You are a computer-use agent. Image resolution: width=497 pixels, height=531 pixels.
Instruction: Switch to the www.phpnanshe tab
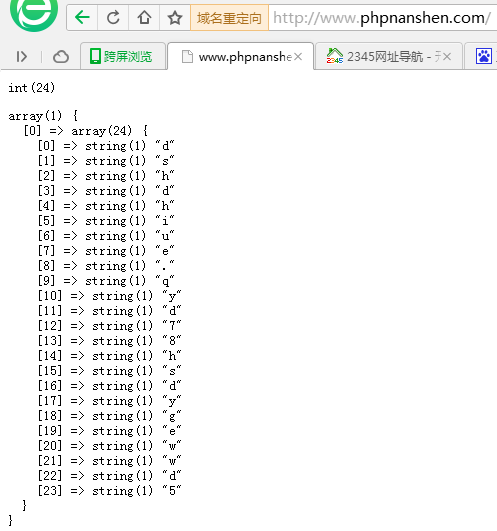point(240,57)
